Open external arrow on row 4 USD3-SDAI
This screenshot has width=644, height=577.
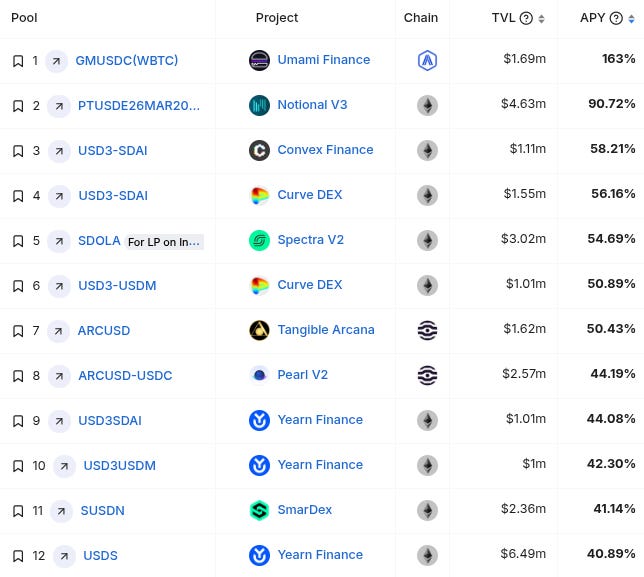tap(59, 196)
